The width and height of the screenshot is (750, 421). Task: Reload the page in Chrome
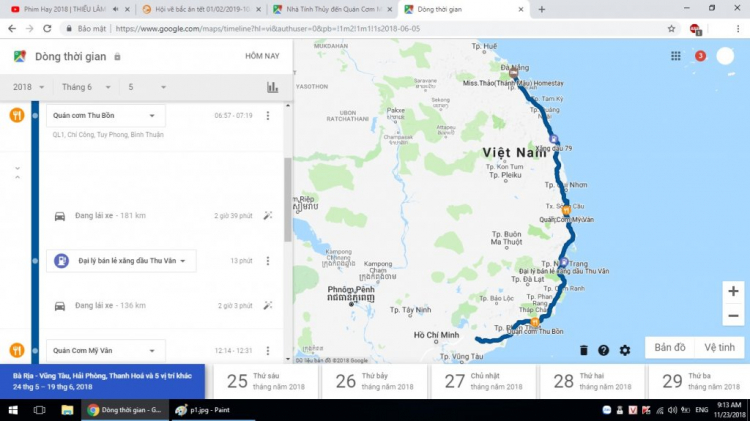pos(47,29)
